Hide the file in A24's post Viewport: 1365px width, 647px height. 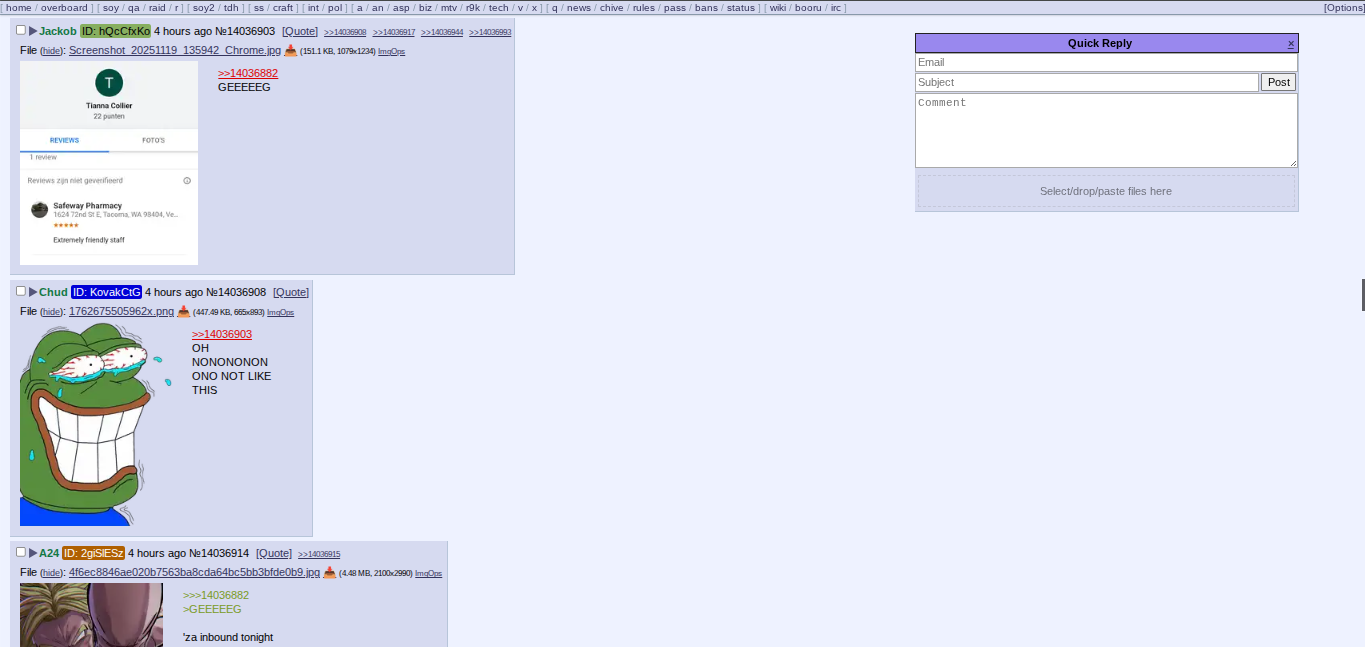click(51, 573)
